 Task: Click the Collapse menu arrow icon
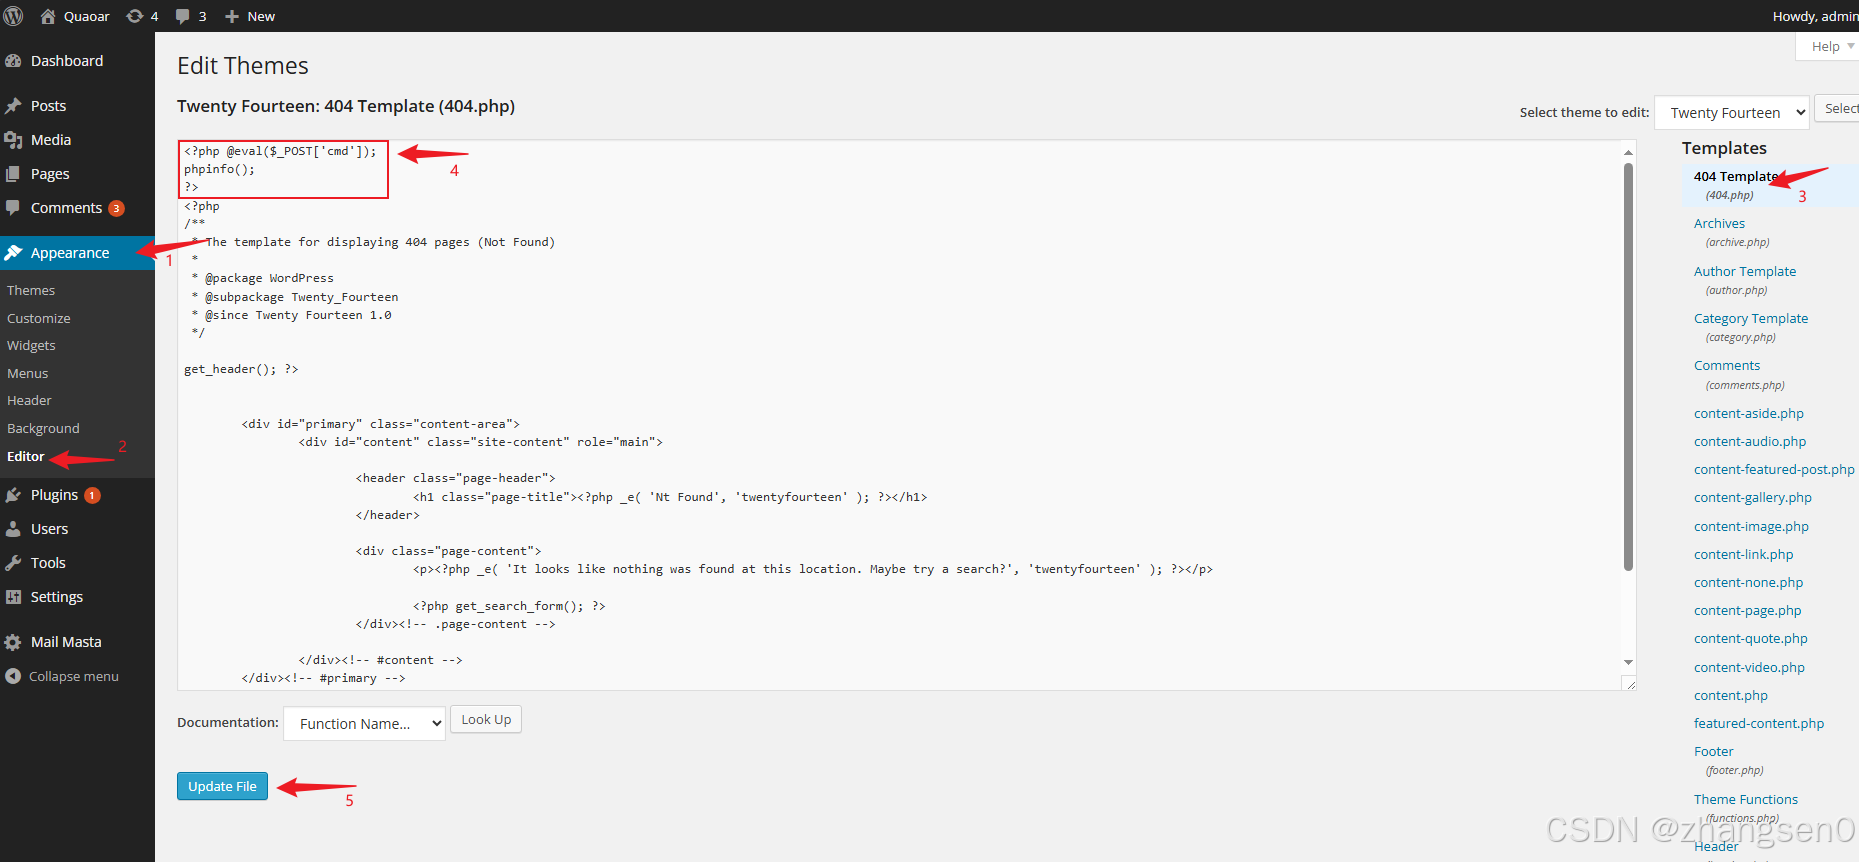coord(13,676)
